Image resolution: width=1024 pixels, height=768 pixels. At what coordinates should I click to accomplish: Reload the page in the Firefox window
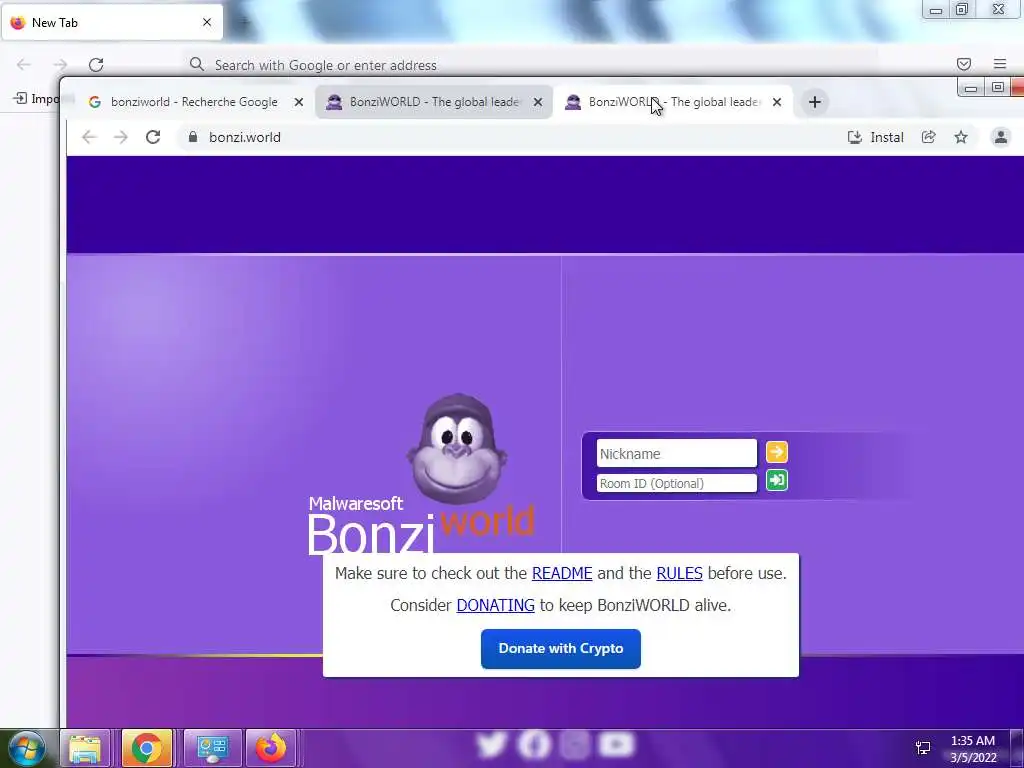pyautogui.click(x=96, y=64)
